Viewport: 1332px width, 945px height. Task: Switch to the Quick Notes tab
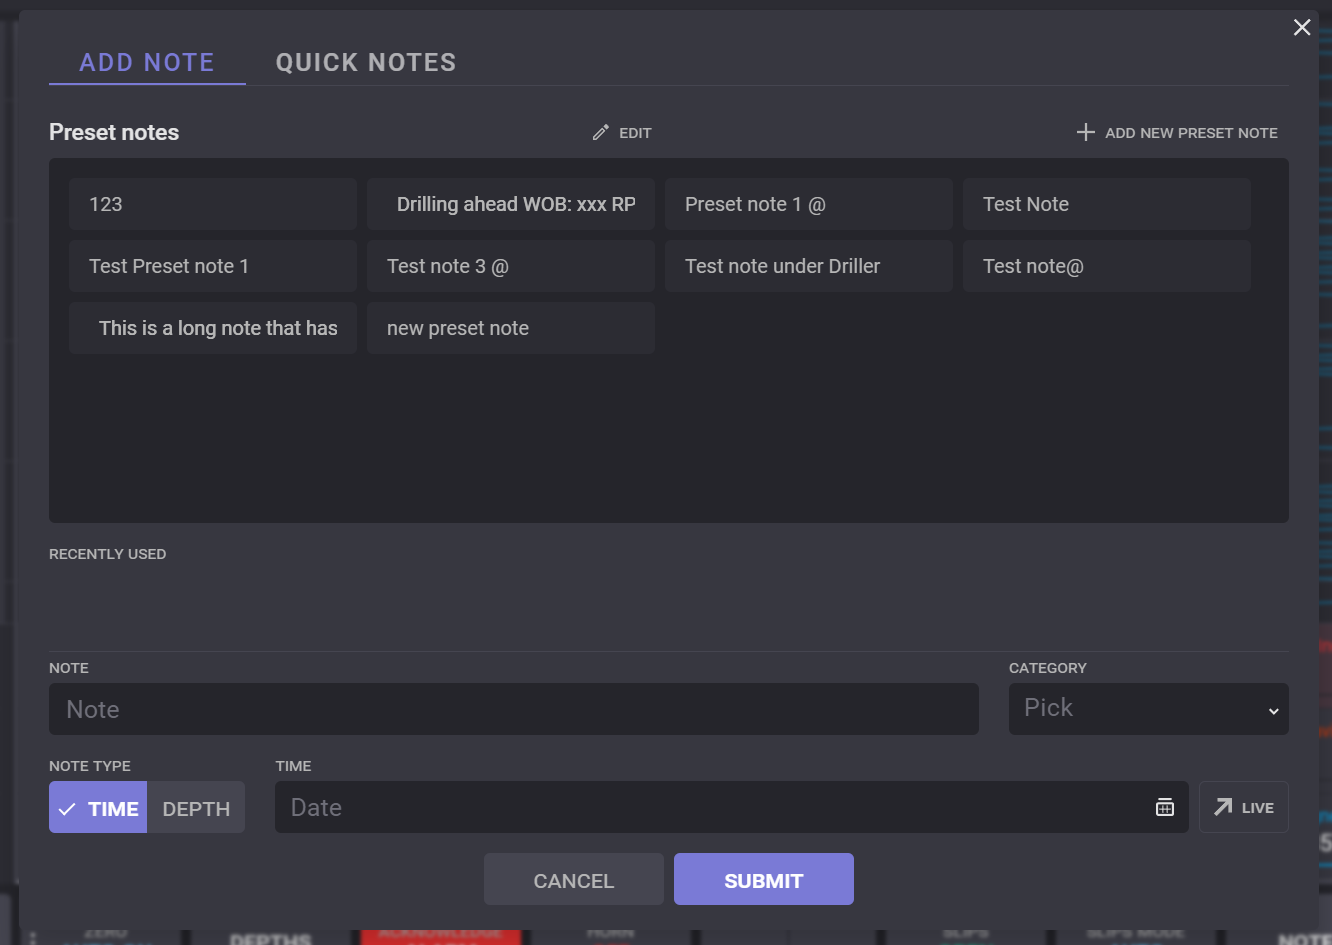(366, 63)
